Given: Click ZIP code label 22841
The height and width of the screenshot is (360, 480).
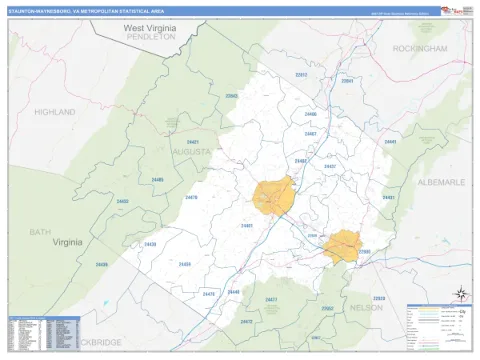Looking at the screenshot, I should [x=347, y=81].
